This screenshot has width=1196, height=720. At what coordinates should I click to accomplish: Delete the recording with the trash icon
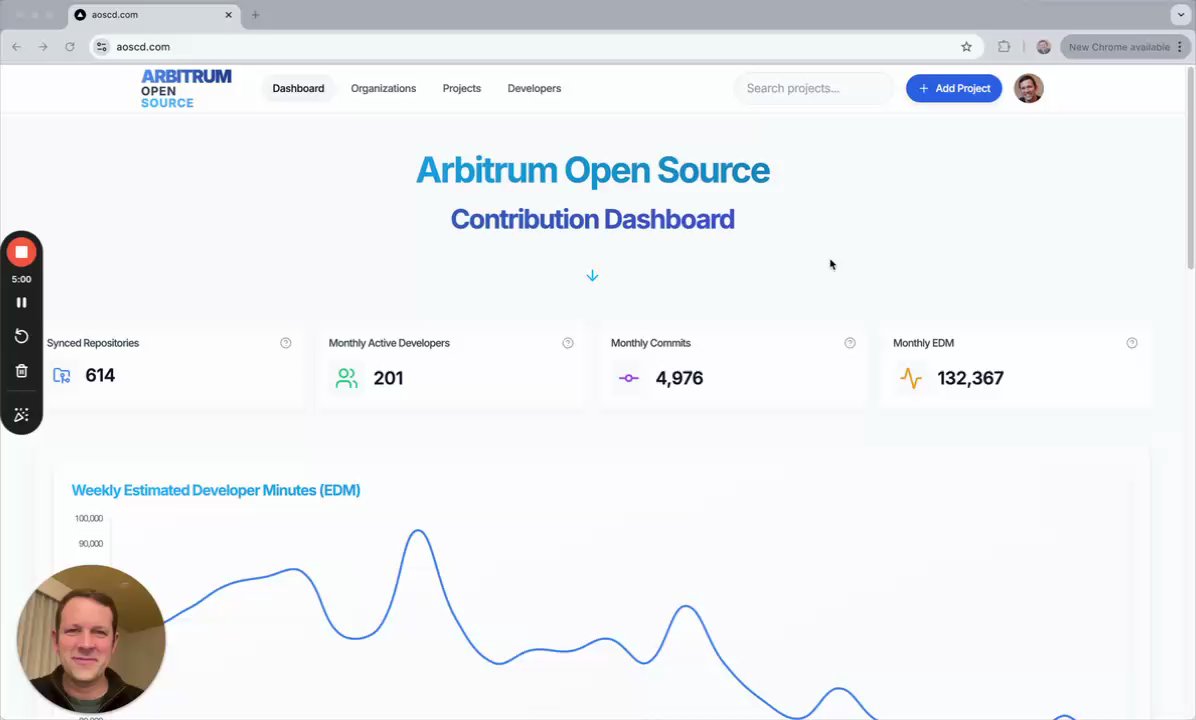[x=21, y=371]
